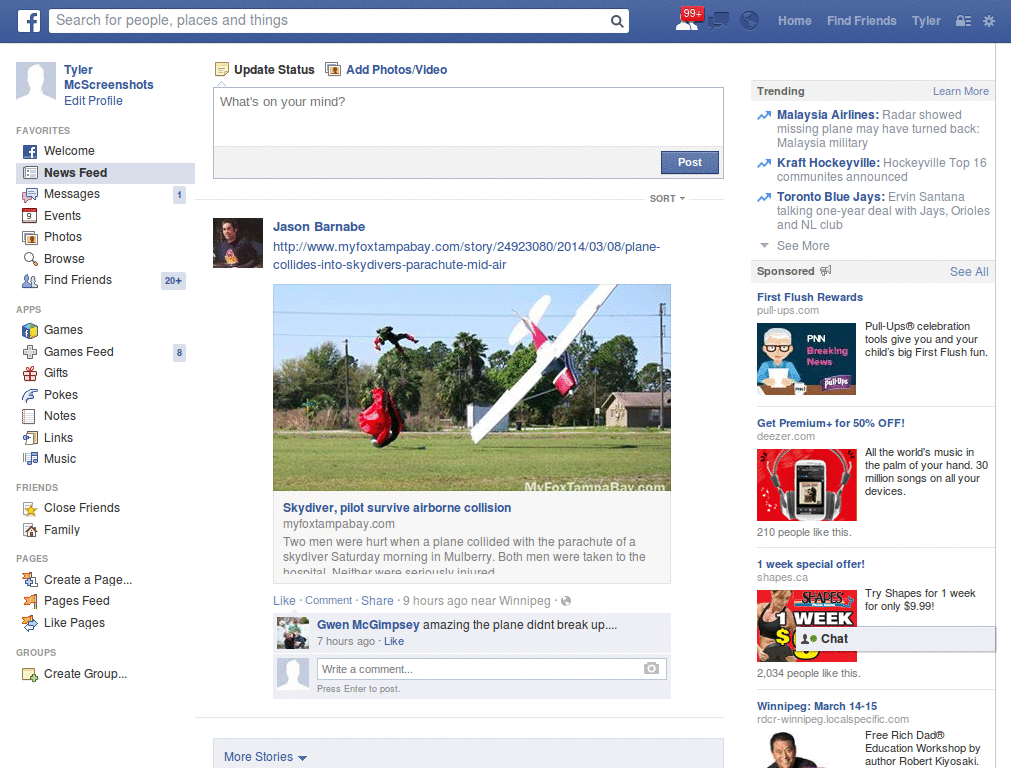Select News Feed in sidebar
The image size is (1024, 768).
click(105, 173)
